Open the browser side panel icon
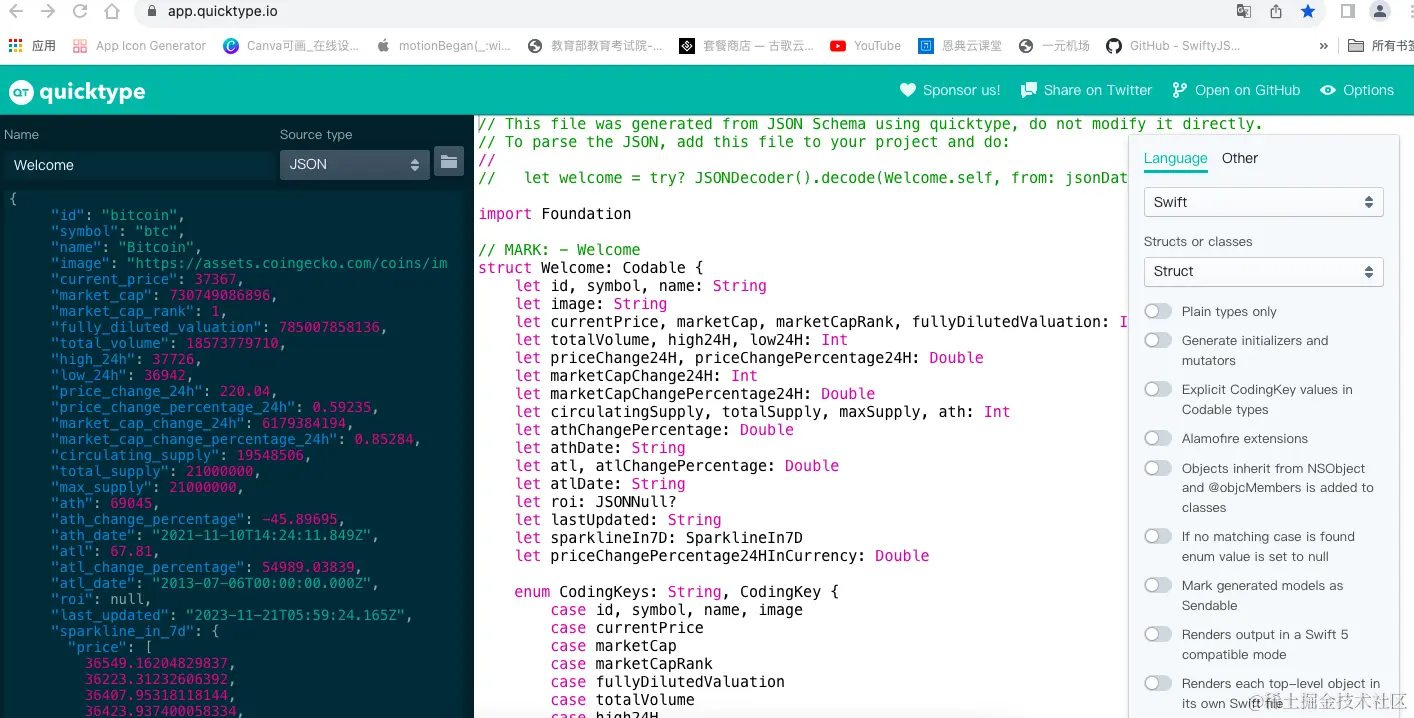 click(1348, 11)
